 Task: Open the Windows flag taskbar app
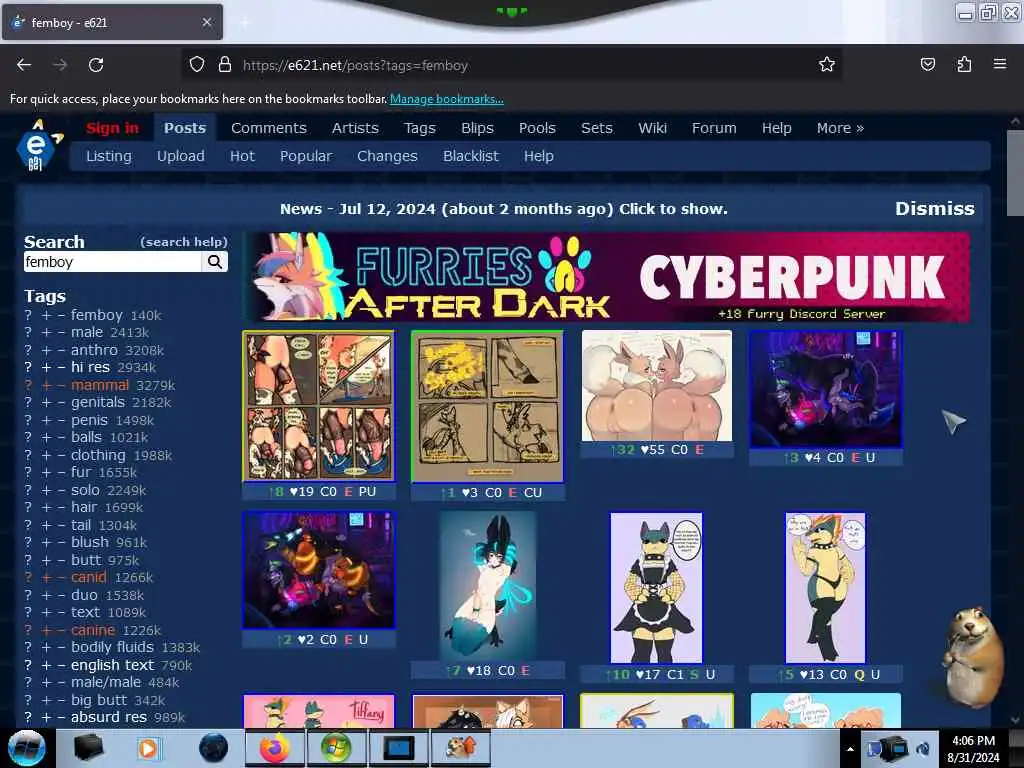336,748
